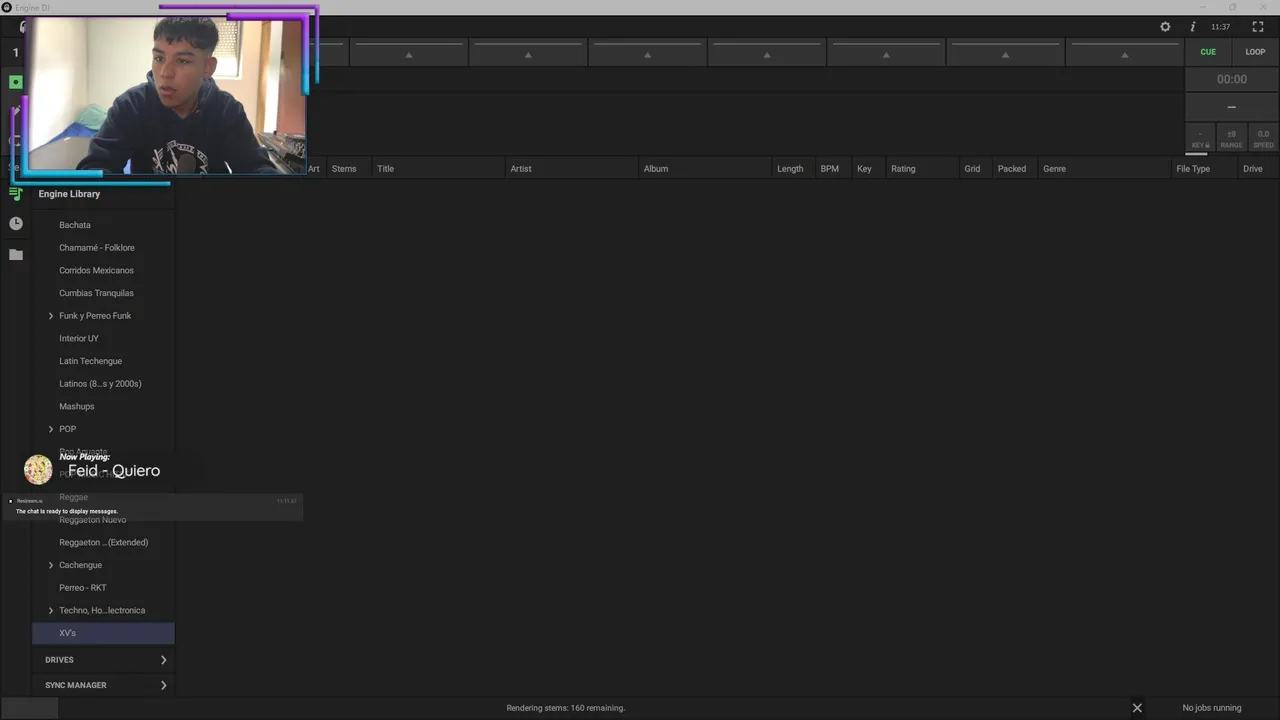Select the Reggaeton ...(Extended) playlist
The width and height of the screenshot is (1280, 720).
[104, 542]
